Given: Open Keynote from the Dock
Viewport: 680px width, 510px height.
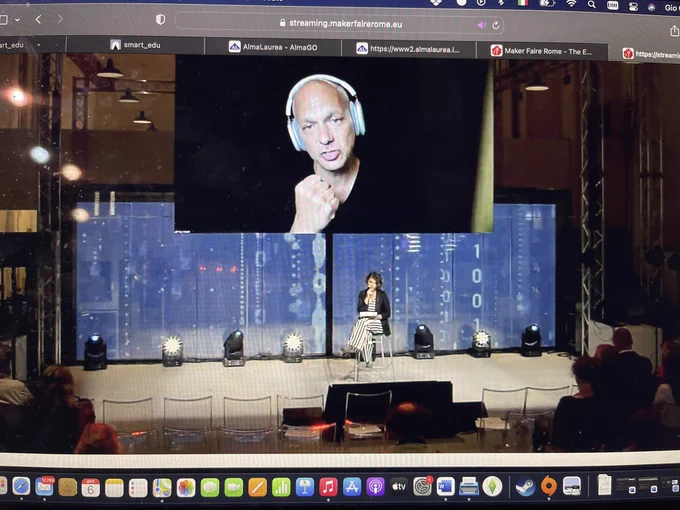Looking at the screenshot, I should coord(305,487).
